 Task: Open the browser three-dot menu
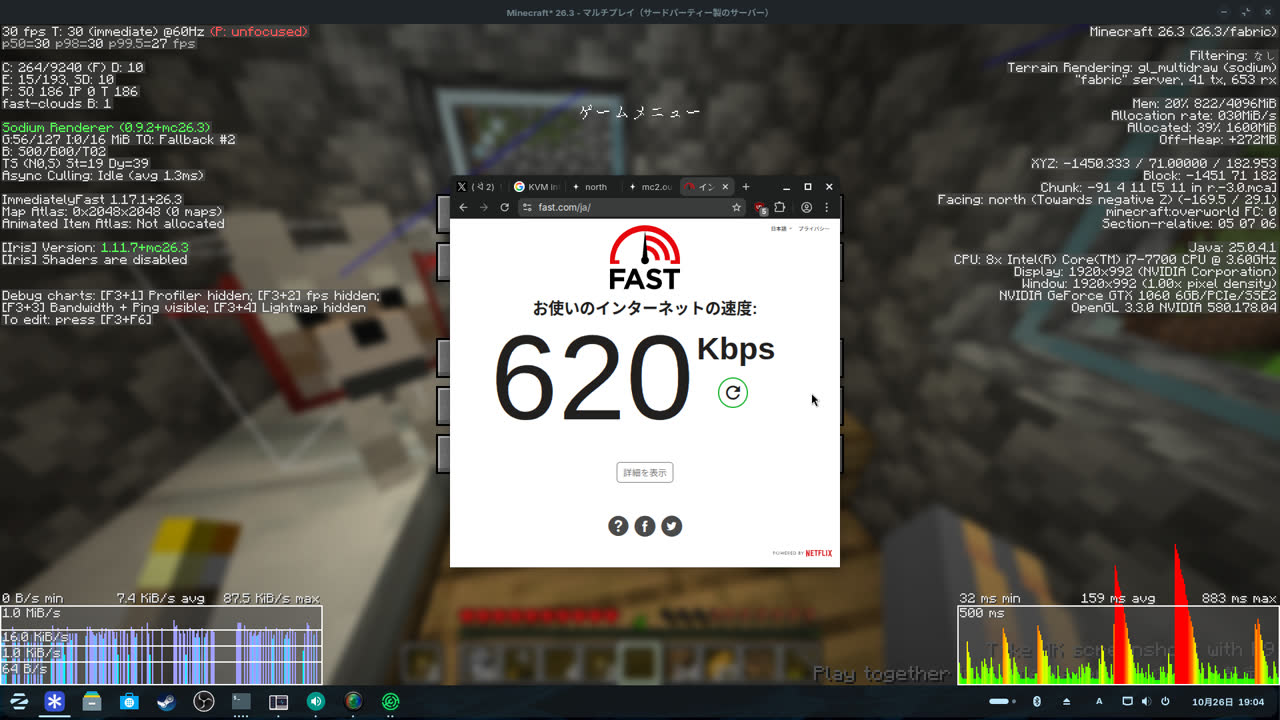827,207
